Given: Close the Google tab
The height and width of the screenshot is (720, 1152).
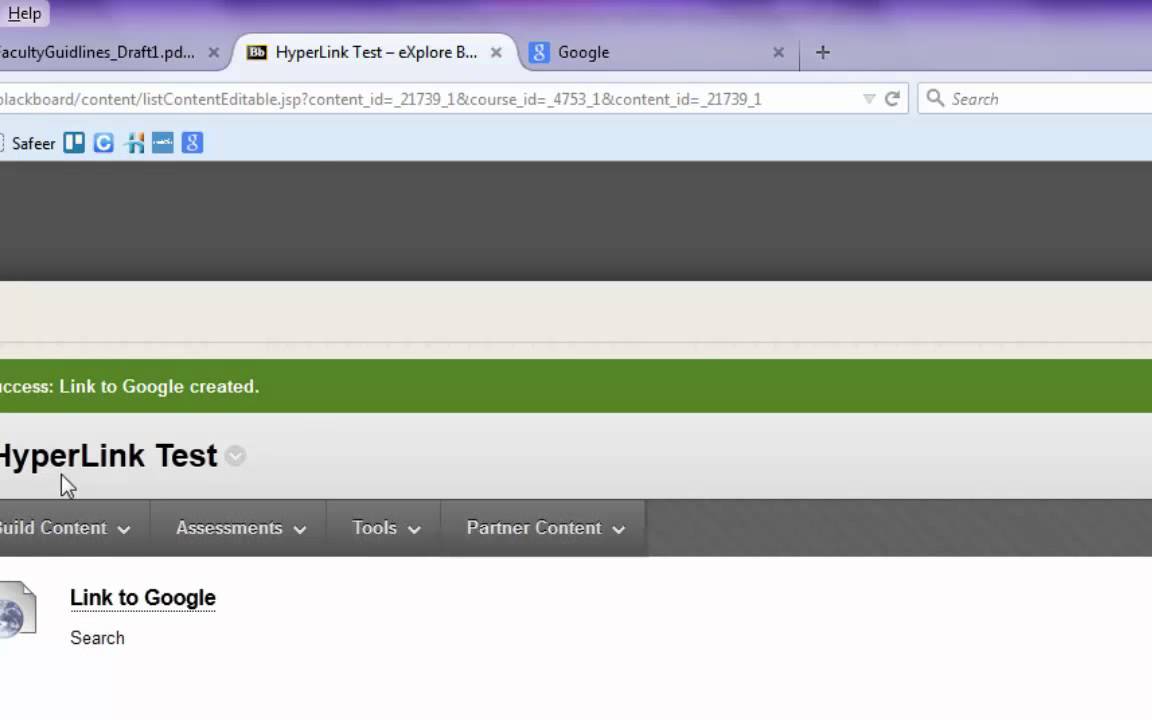Looking at the screenshot, I should click(778, 52).
